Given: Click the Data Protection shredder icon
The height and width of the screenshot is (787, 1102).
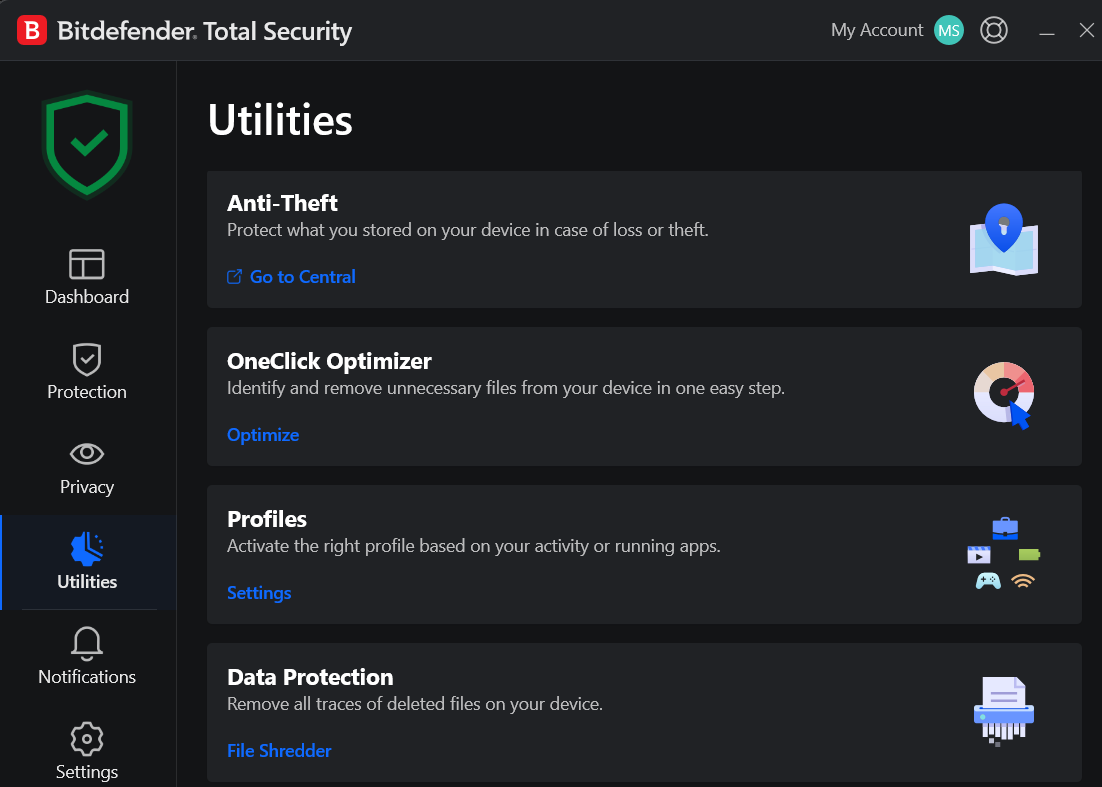Looking at the screenshot, I should [x=1004, y=710].
